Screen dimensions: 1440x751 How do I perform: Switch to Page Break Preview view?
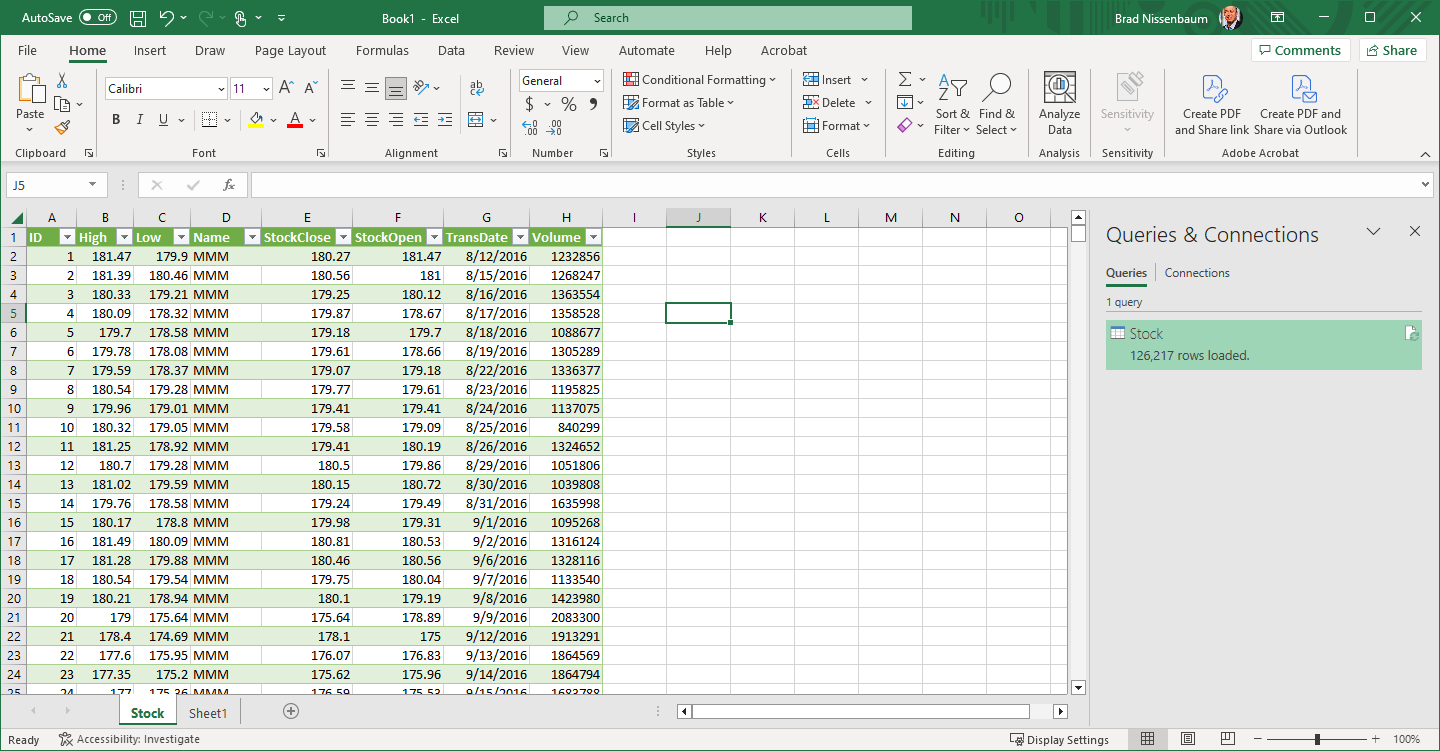[1228, 739]
